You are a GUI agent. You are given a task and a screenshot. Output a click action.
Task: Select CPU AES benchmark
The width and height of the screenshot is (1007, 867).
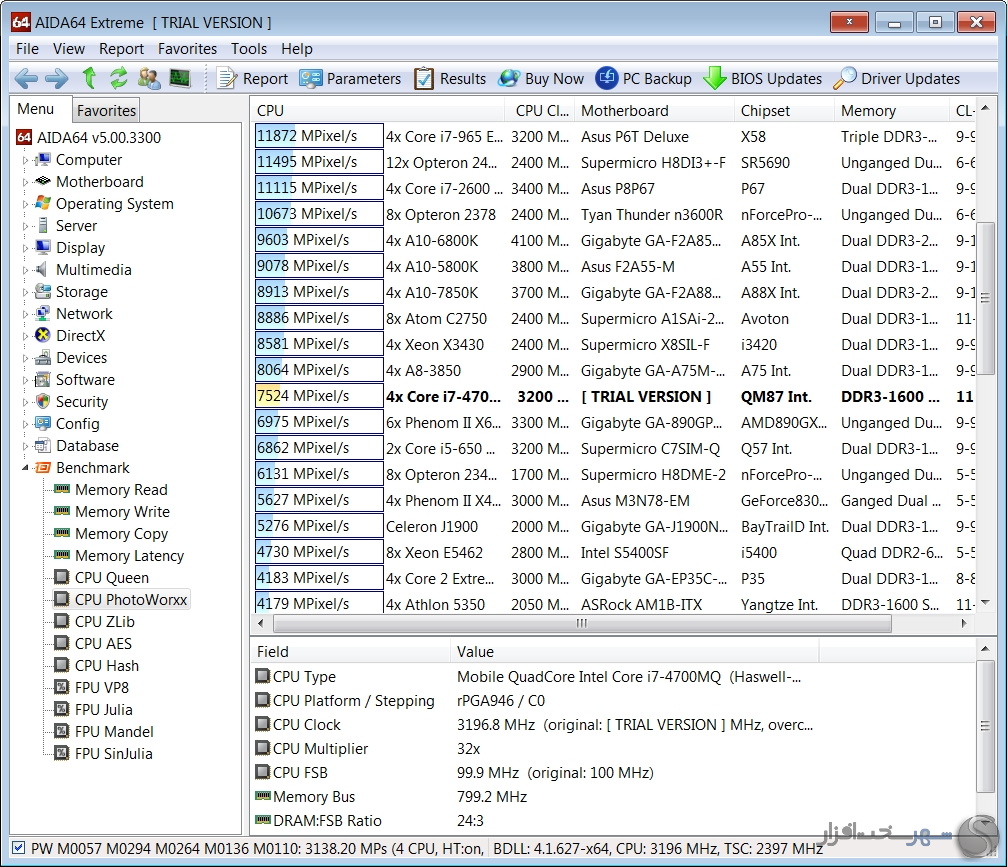[x=103, y=643]
